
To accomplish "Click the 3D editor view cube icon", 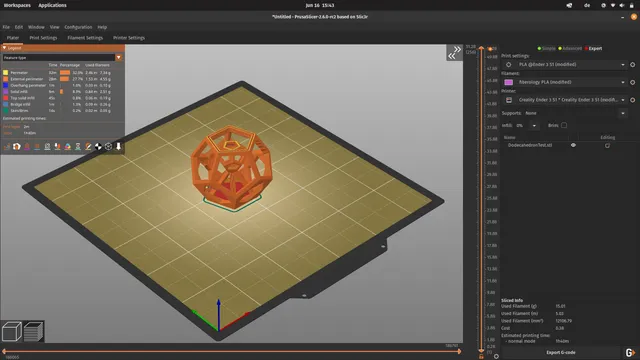I will coord(12,331).
